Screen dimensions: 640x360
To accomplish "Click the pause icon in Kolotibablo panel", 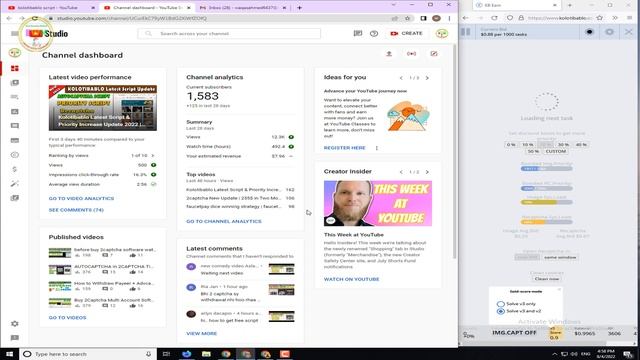I will point(466,32).
